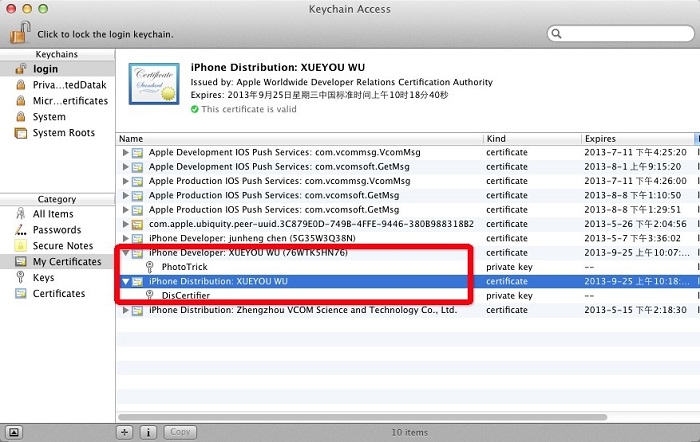Click certificate icon of com.vcommsg.VcomMsg Development row
This screenshot has width=700, height=442.
(x=137, y=153)
